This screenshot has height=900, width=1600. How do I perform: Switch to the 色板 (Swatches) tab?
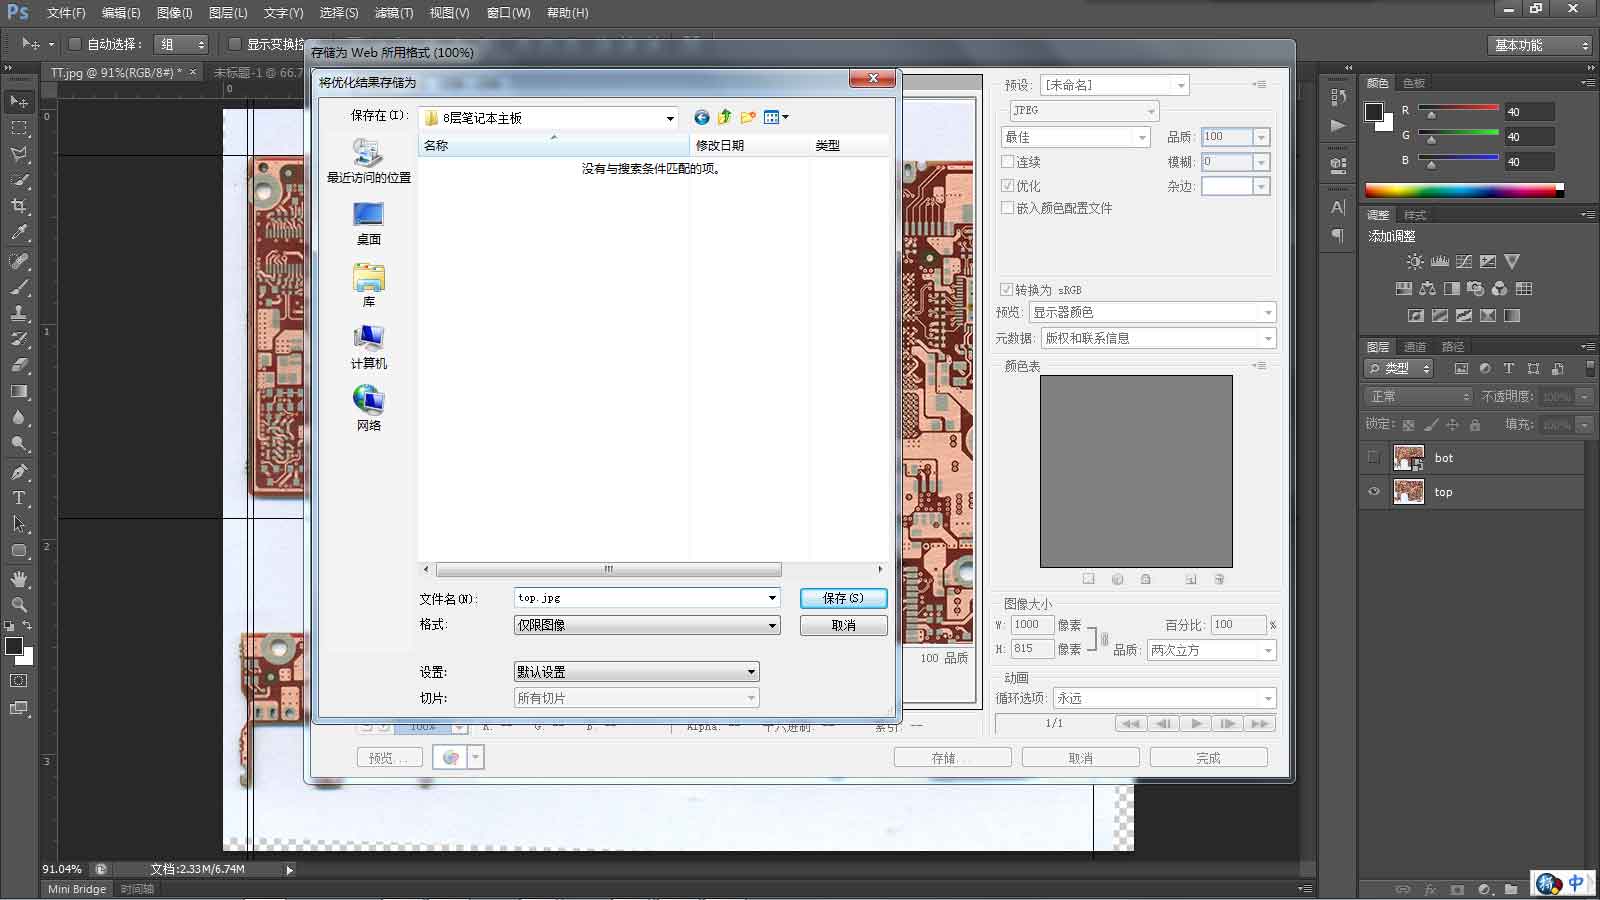click(1414, 83)
